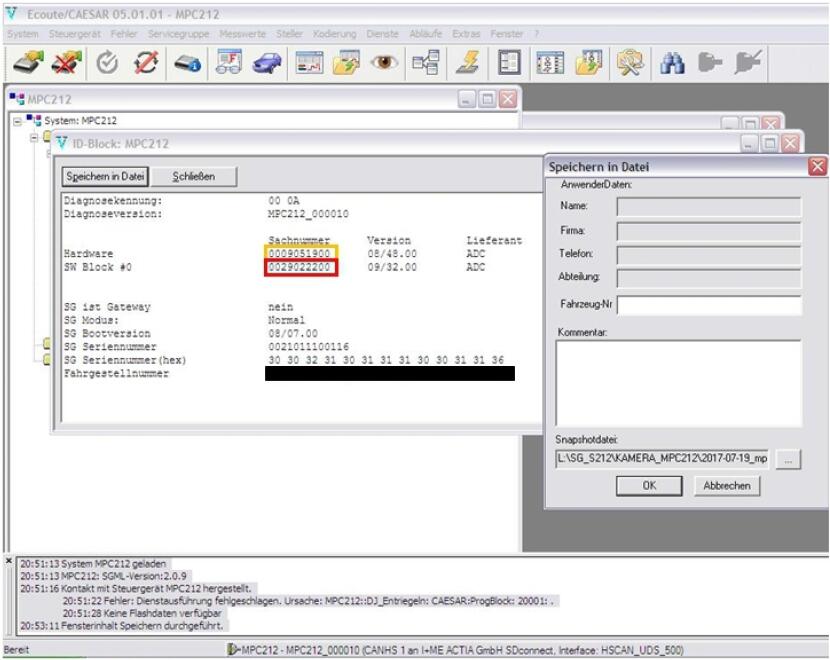Click the snapshot file browse '...' button
The height and width of the screenshot is (660, 830).
[788, 459]
